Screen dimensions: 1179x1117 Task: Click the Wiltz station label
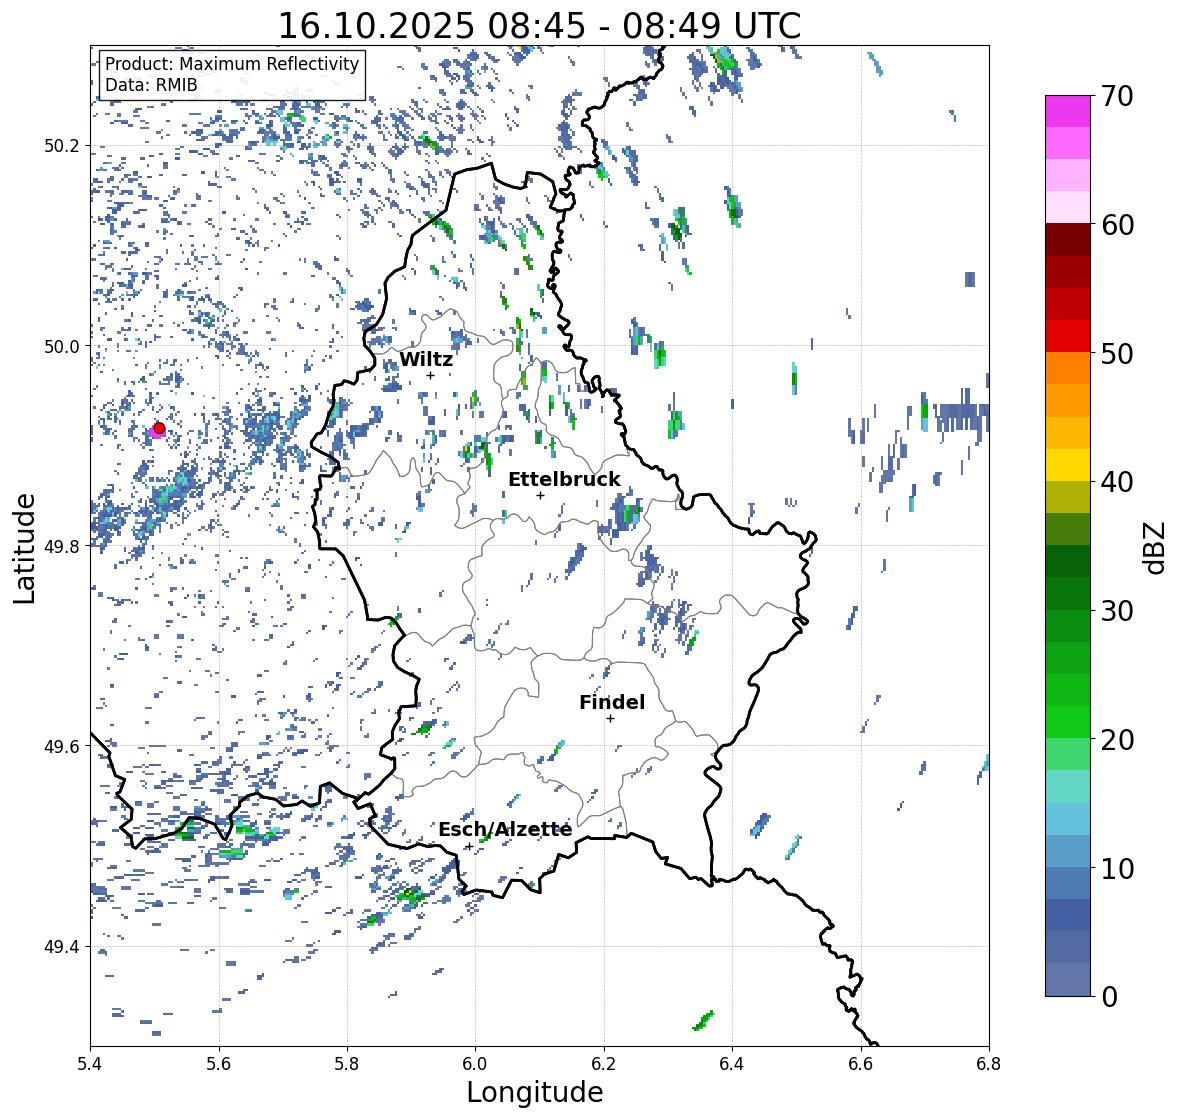click(426, 359)
